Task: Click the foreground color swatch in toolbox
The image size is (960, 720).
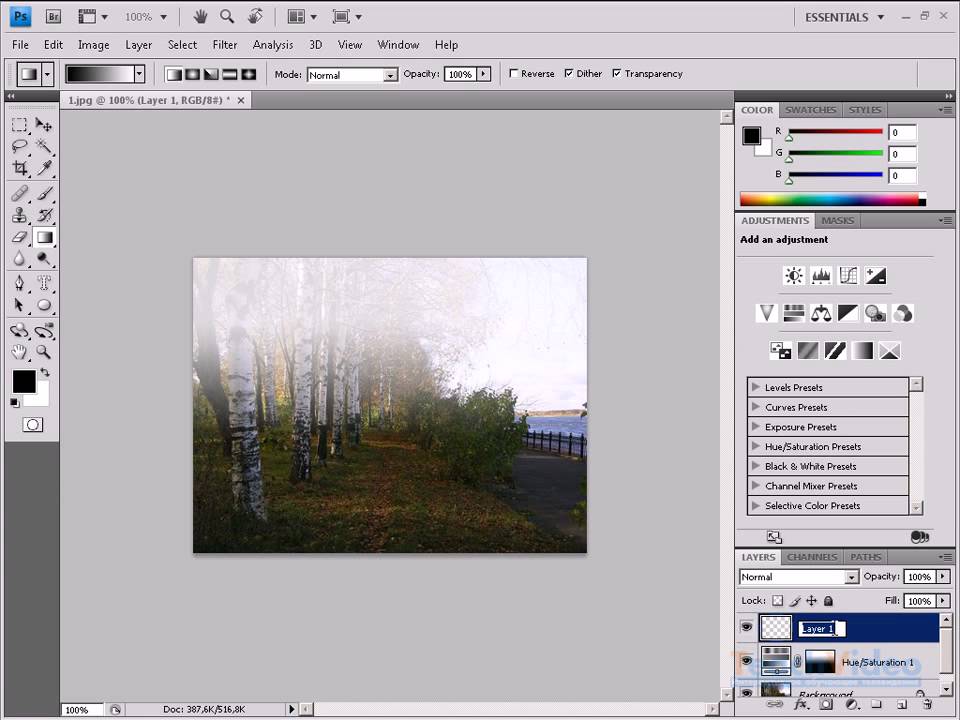Action: pyautogui.click(x=24, y=381)
